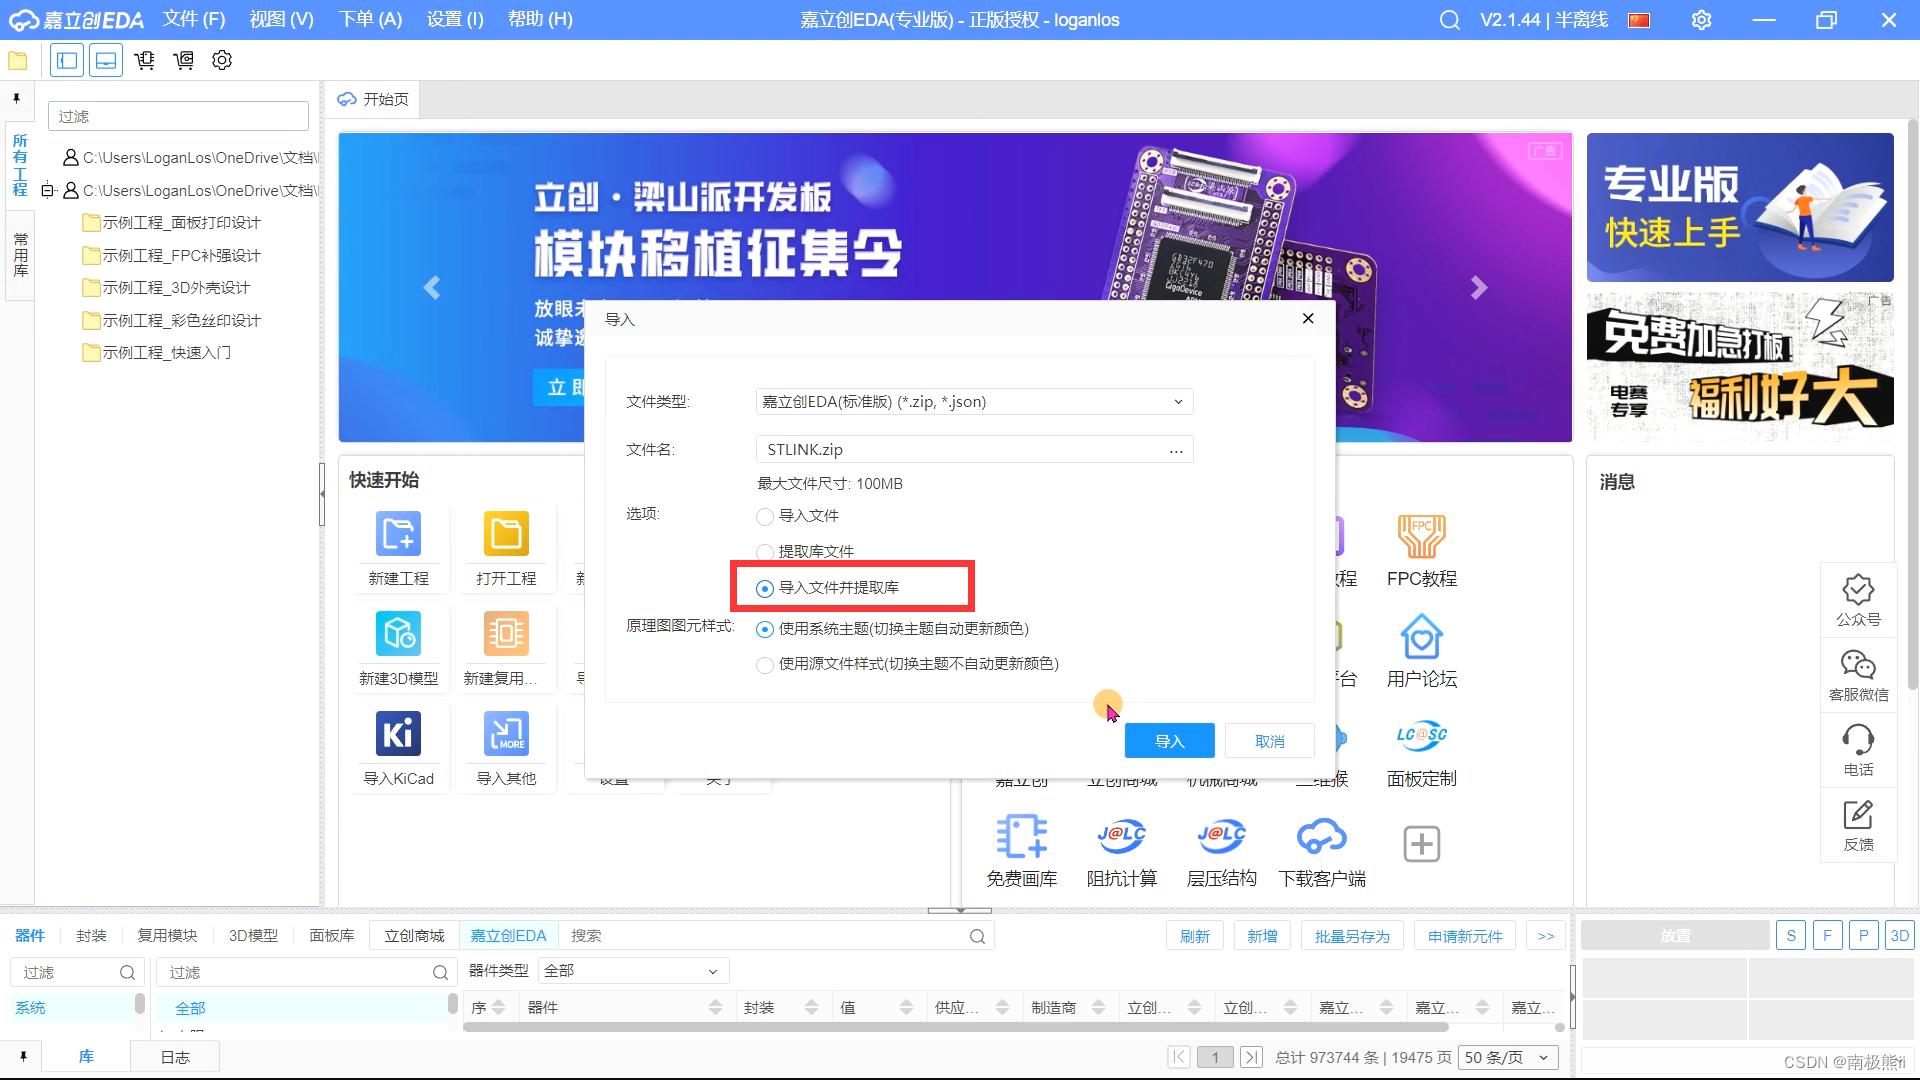1920x1080 pixels.
Task: Click the Download Client (下载客户端) cloud icon
Action: (1321, 836)
